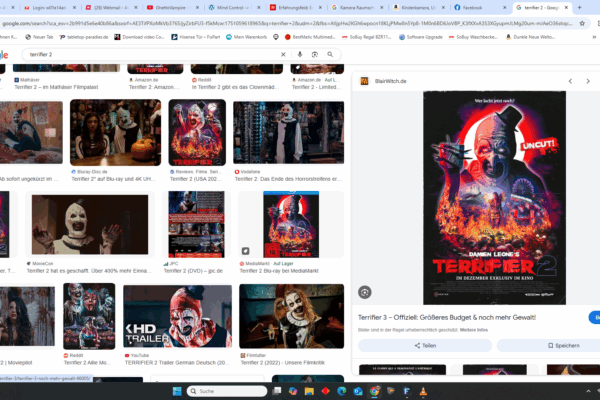
Task: Click the Google search input field
Action: click(x=153, y=54)
